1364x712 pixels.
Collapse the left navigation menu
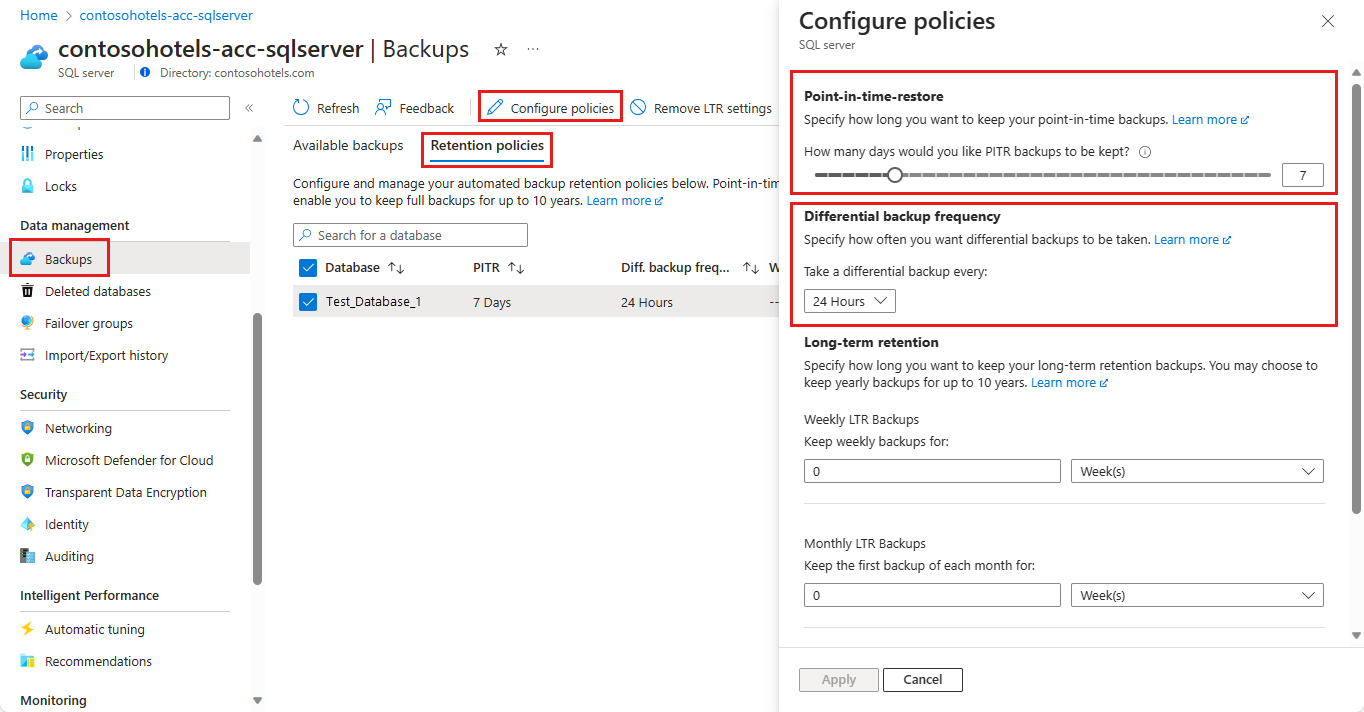click(x=249, y=108)
